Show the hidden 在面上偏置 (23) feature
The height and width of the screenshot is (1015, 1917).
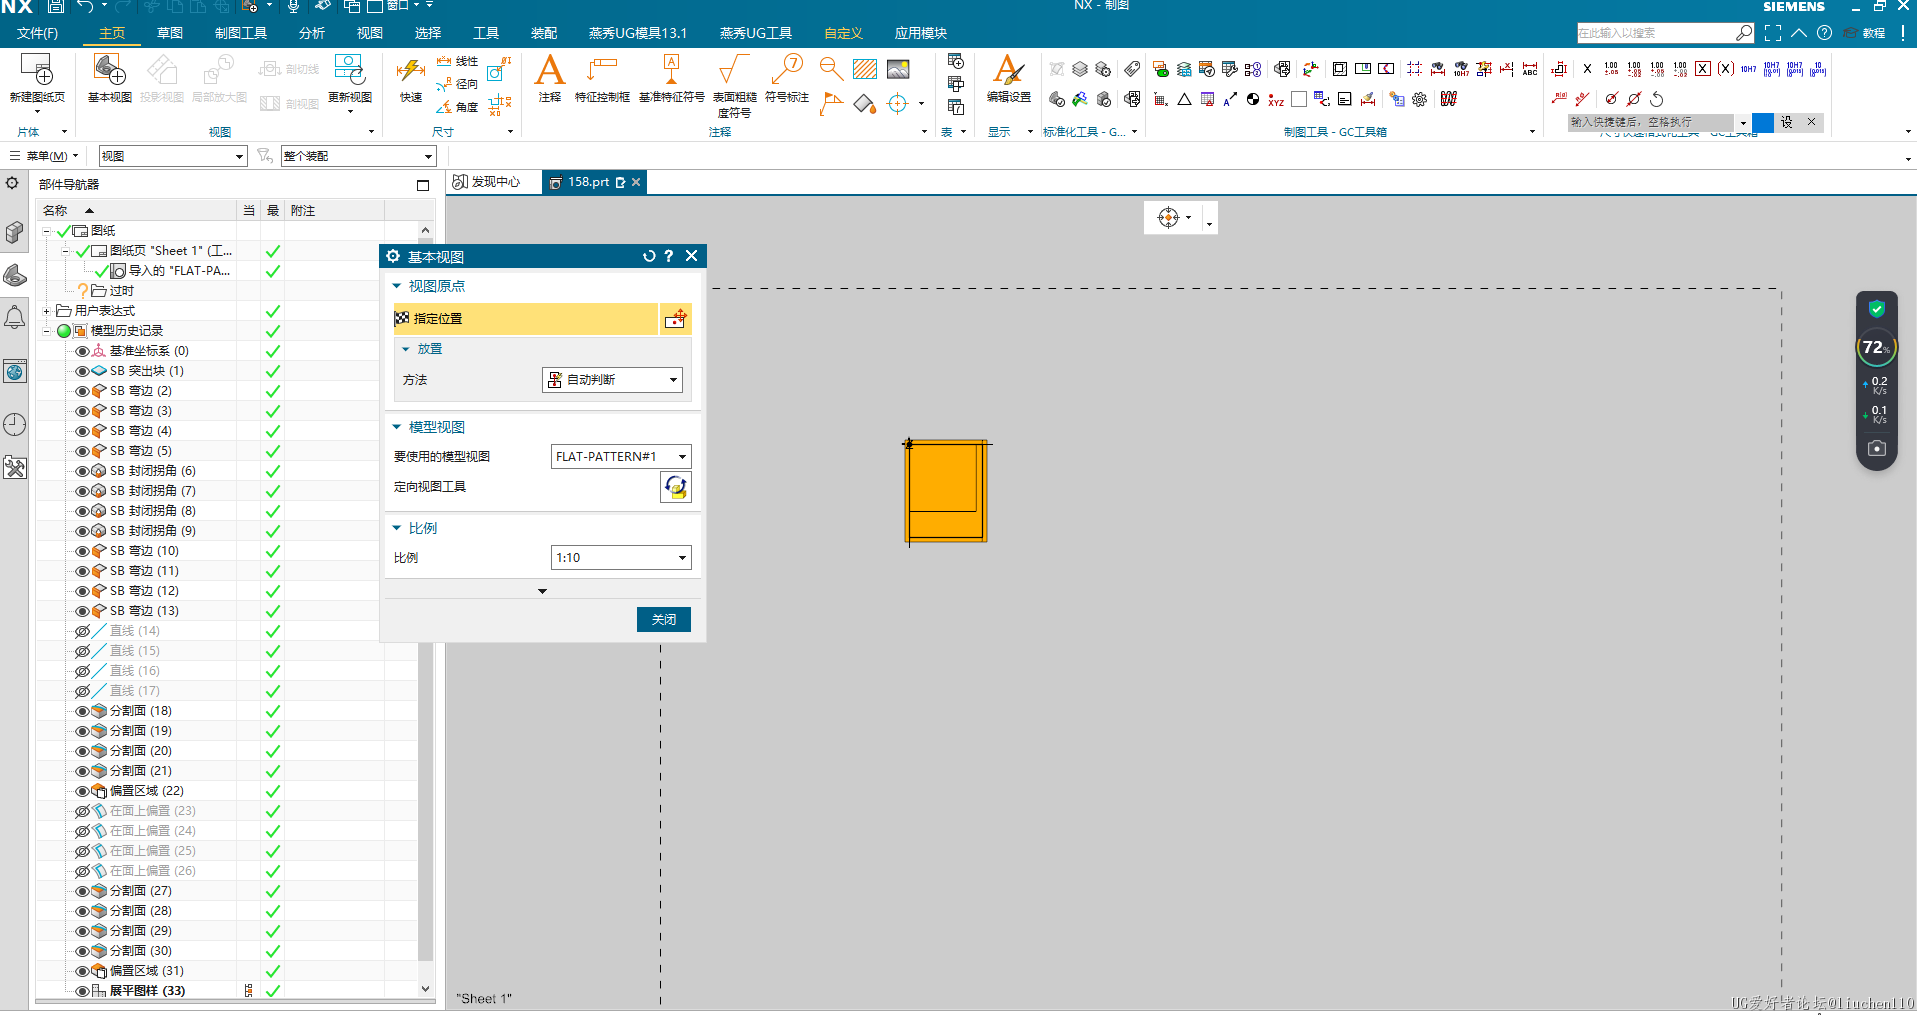point(82,811)
